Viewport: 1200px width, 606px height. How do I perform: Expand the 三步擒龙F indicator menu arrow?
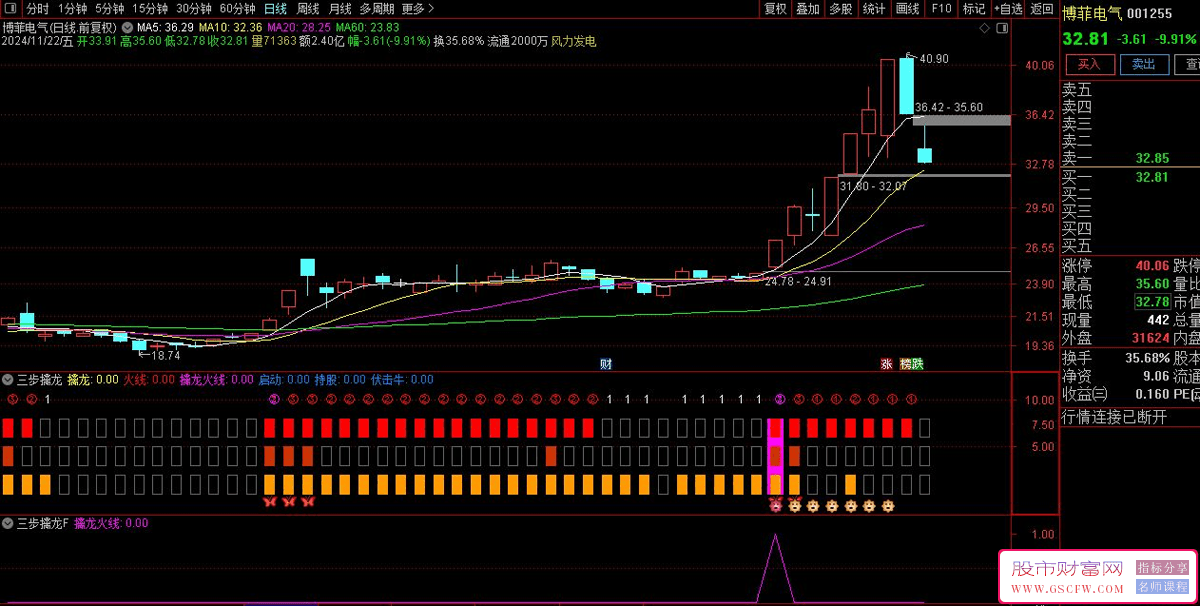pos(8,523)
